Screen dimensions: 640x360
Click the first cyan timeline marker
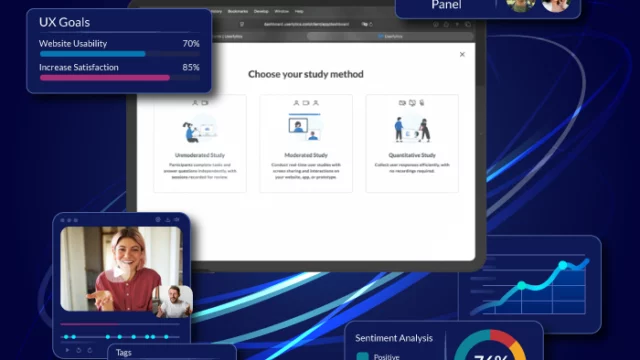tap(66, 337)
